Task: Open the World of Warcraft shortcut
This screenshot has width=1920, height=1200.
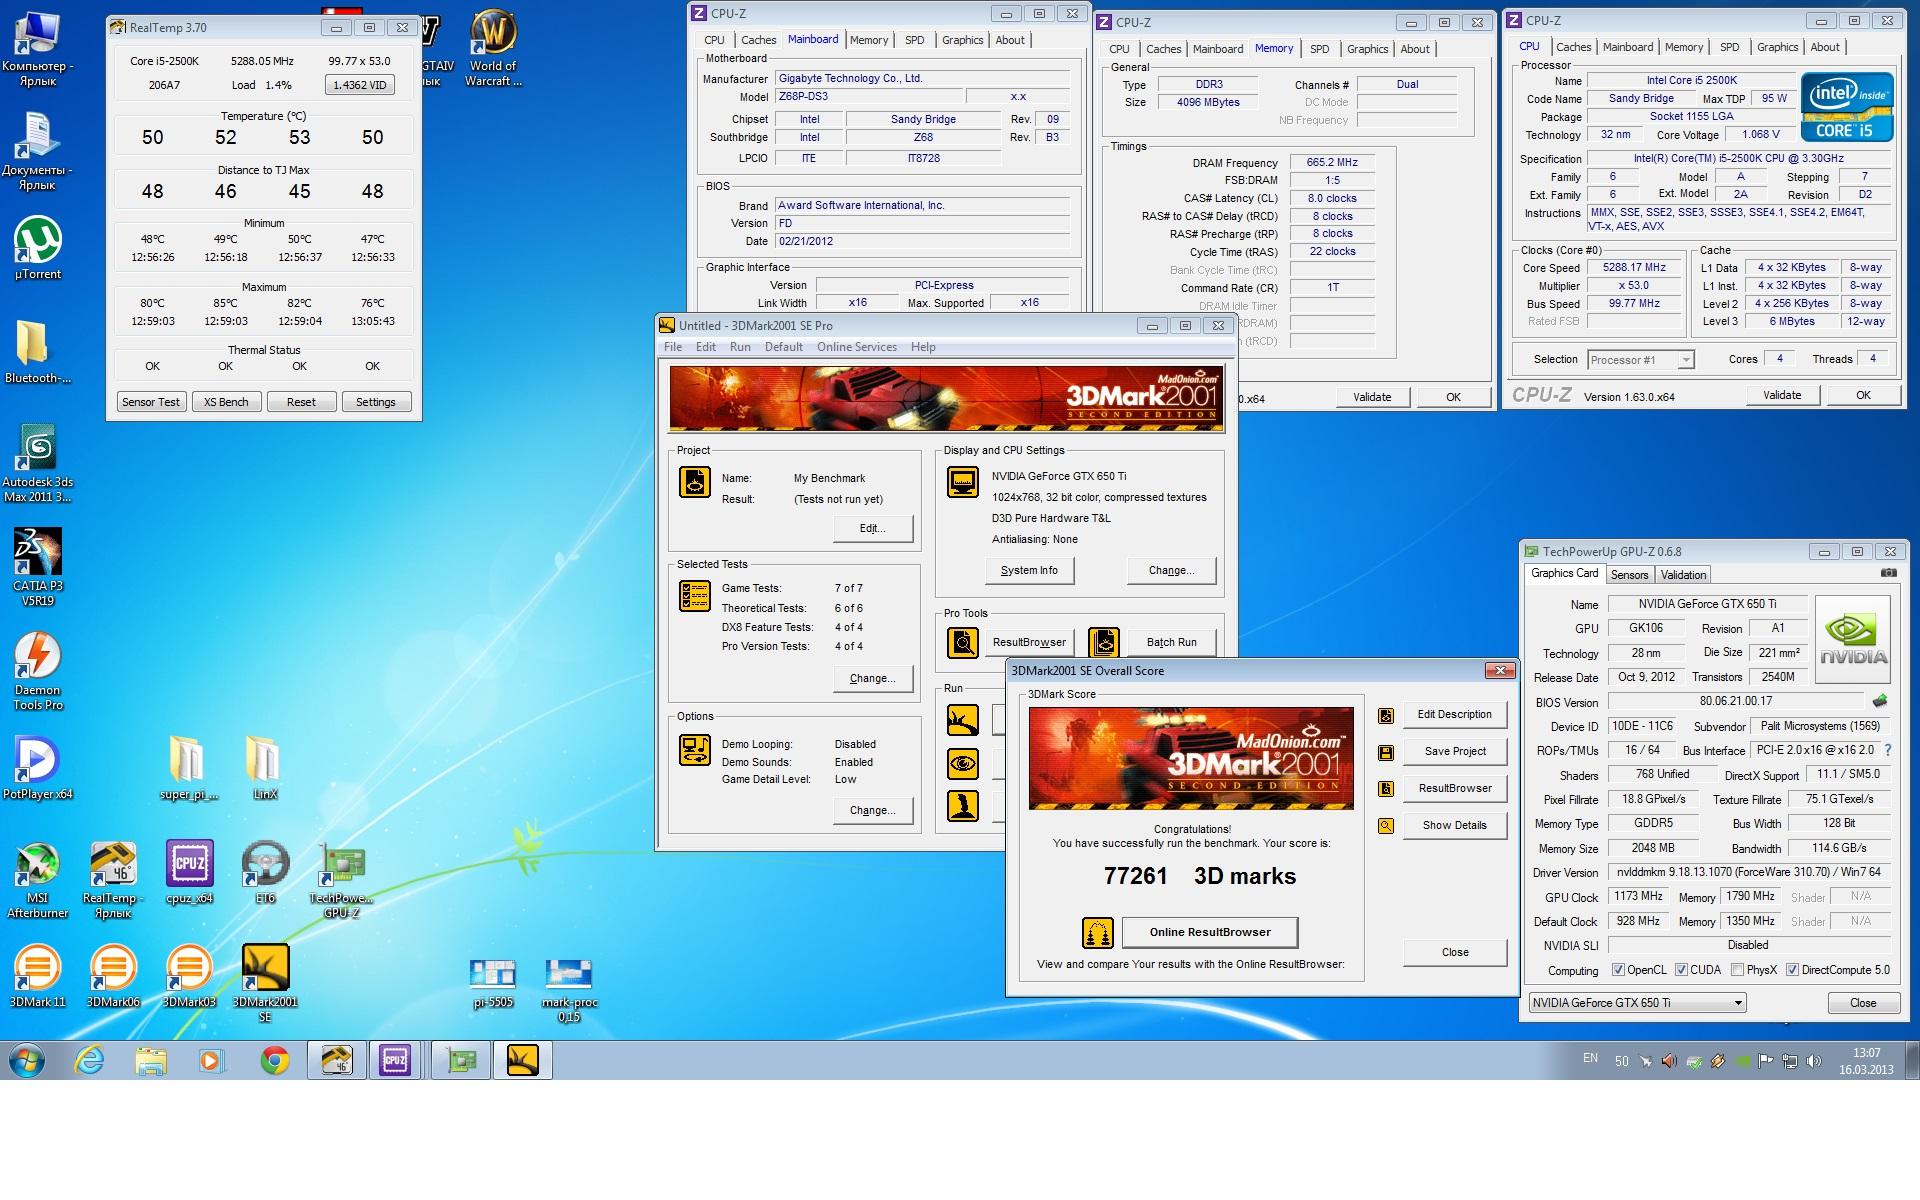Action: [x=493, y=48]
